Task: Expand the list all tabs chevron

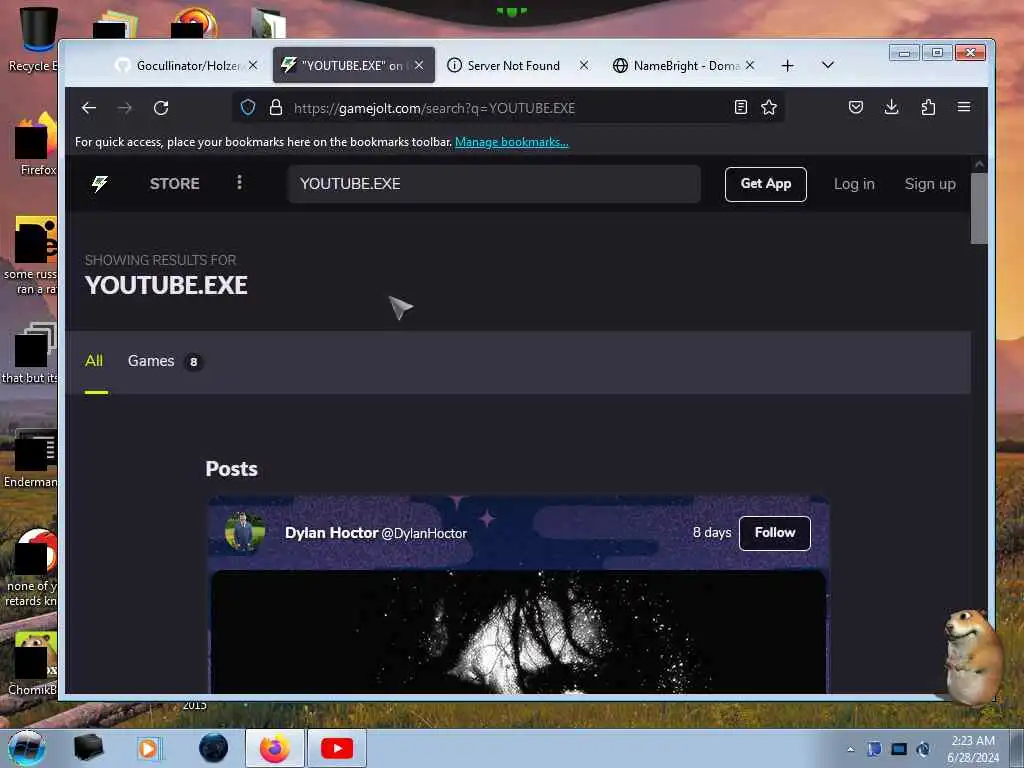Action: (x=827, y=65)
